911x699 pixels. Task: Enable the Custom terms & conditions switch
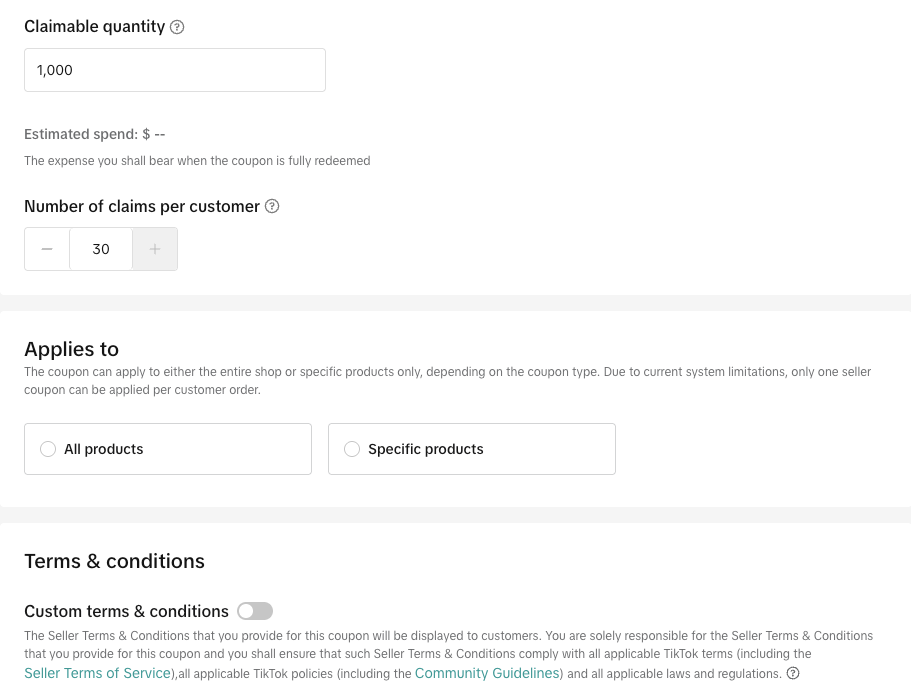coord(255,611)
